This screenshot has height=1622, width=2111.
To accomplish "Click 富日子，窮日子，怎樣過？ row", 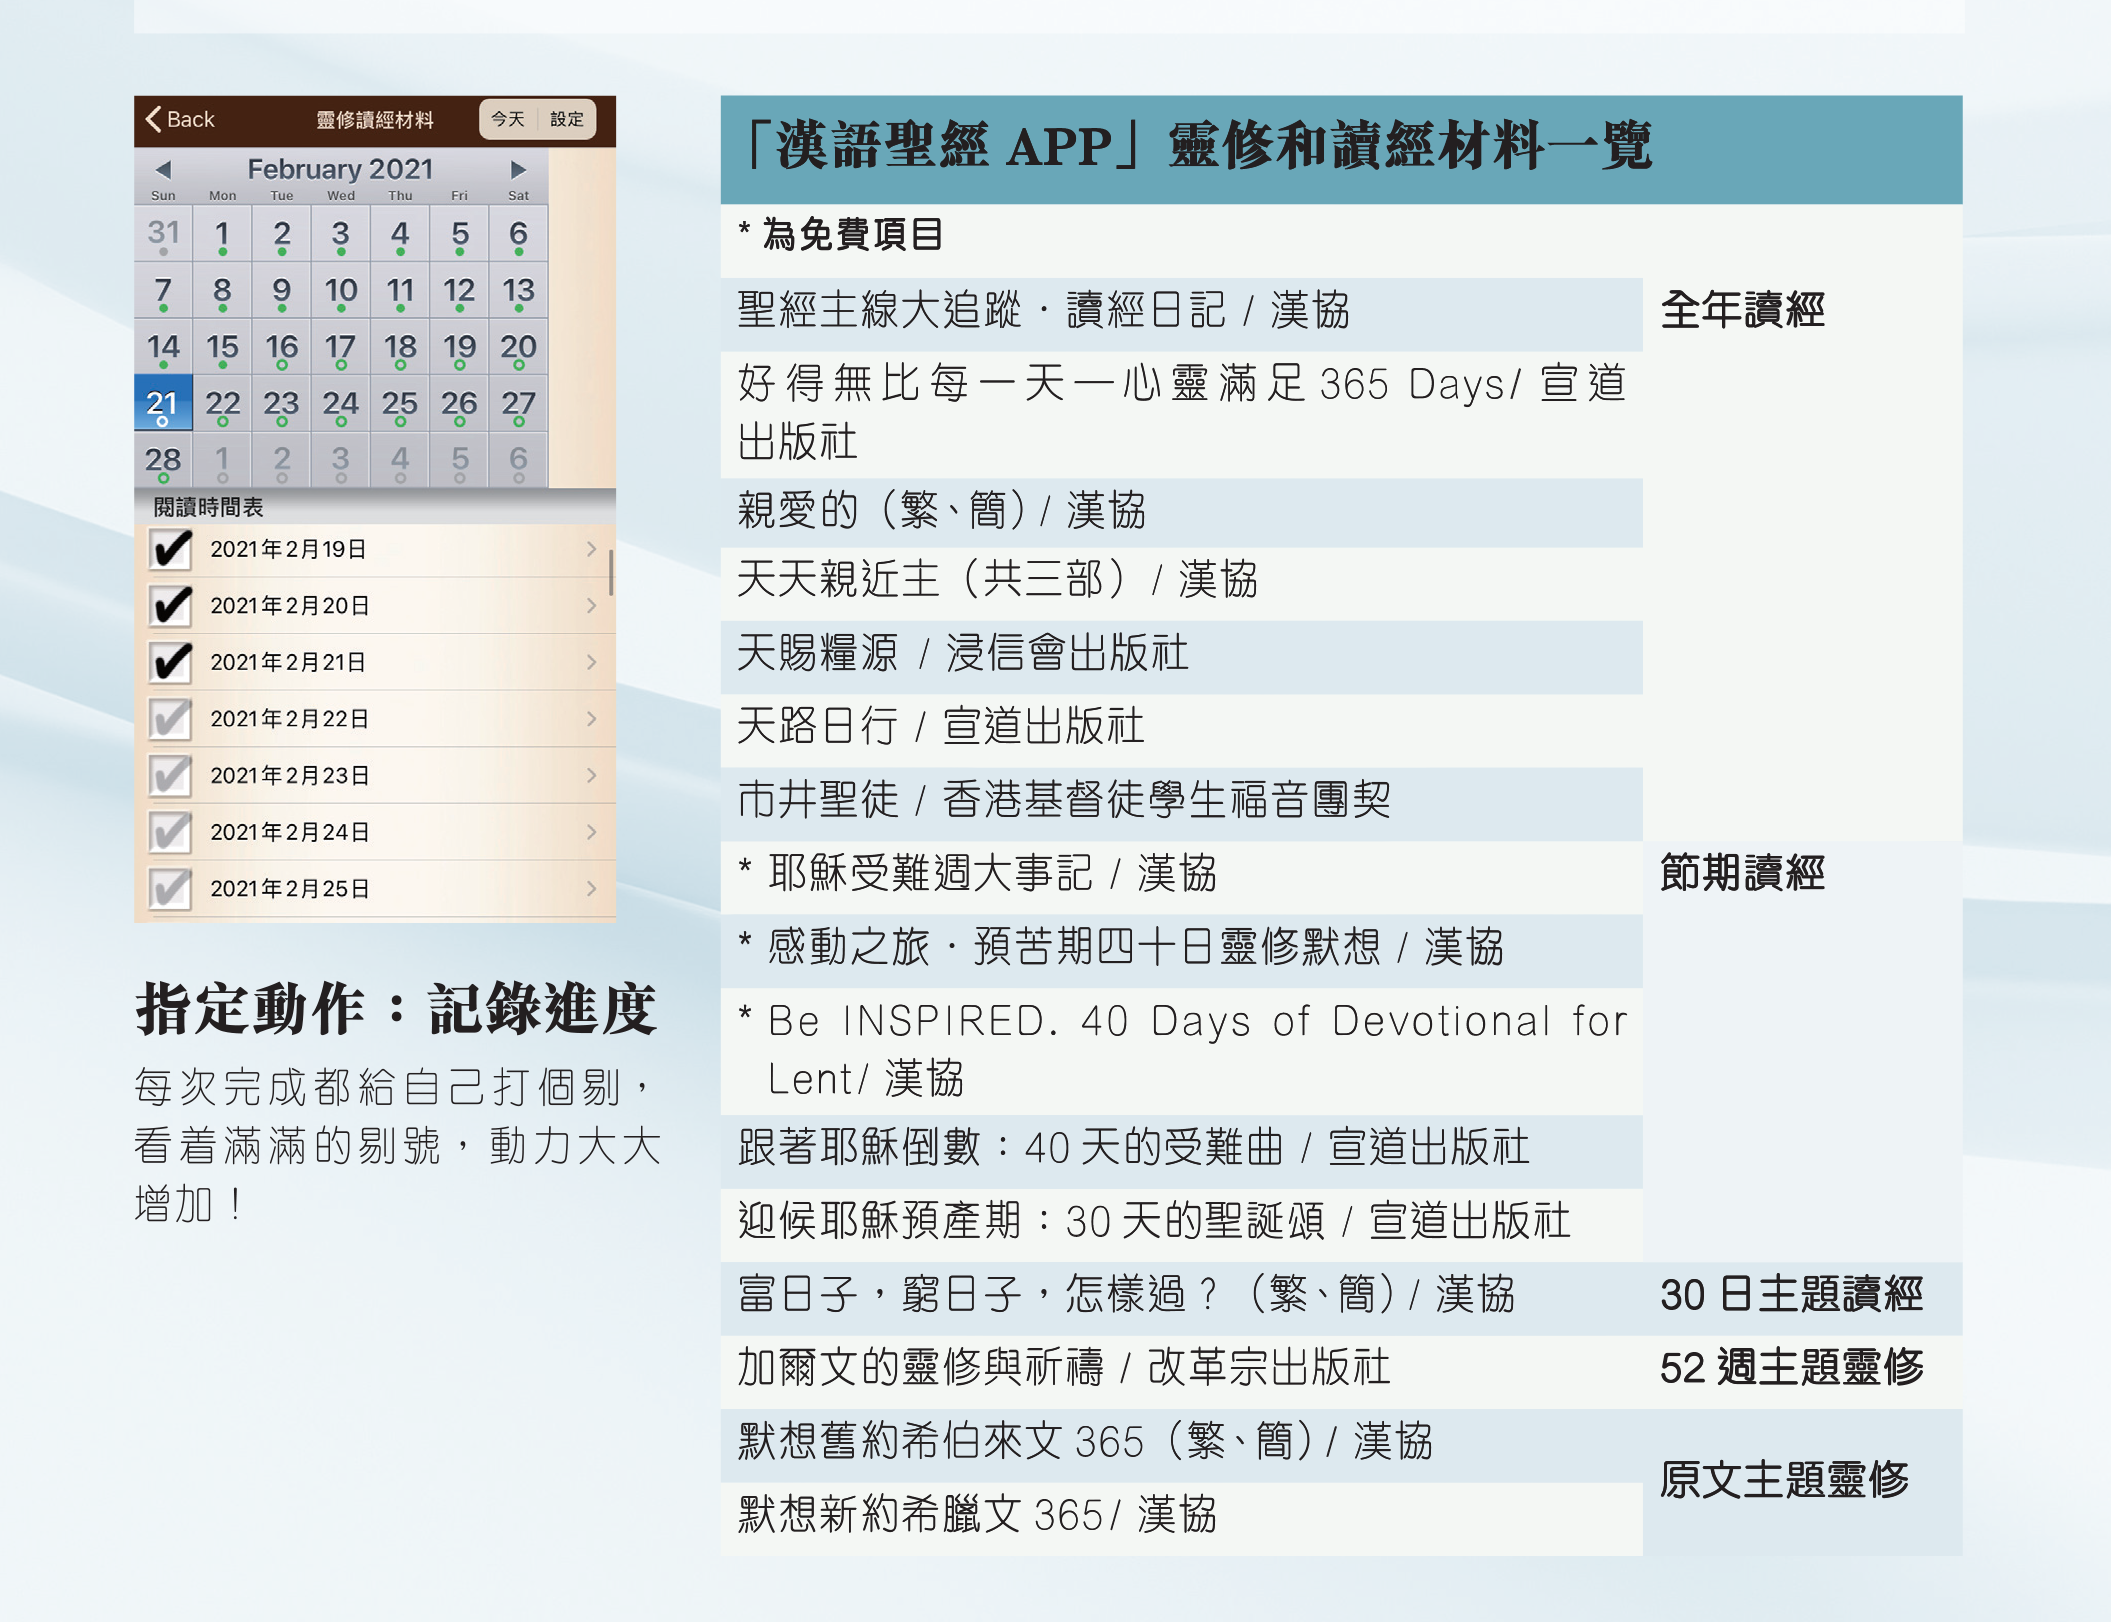I will click(1181, 1297).
